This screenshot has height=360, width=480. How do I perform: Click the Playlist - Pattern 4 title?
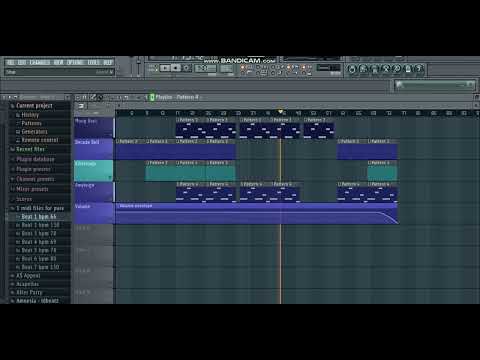coord(177,97)
